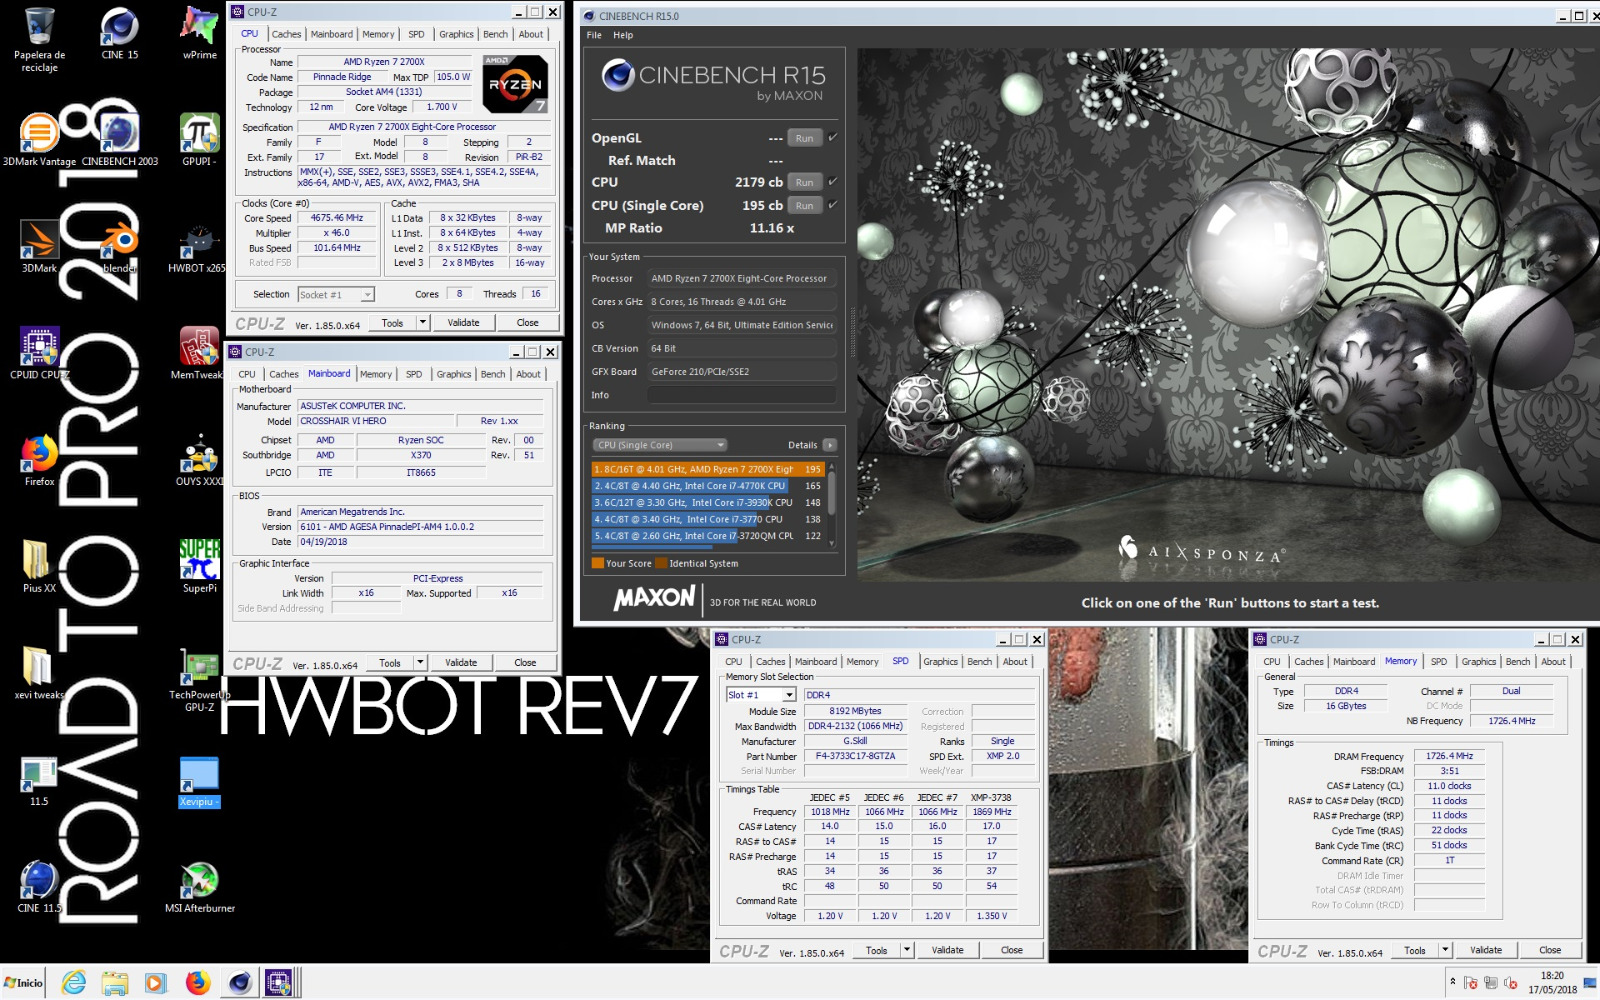Open the Help menu in Cinebench
This screenshot has width=1600, height=1000.
tap(623, 35)
